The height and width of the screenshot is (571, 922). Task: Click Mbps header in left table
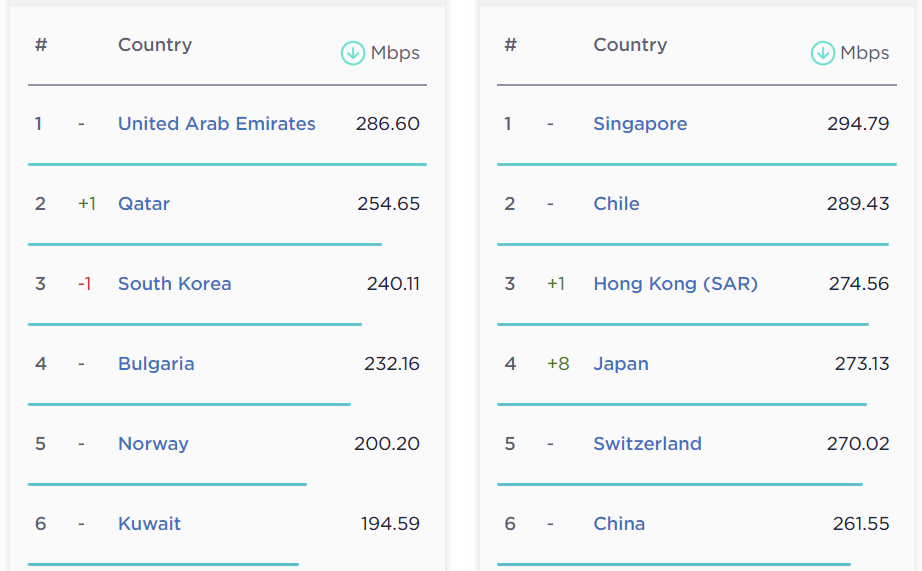click(x=395, y=53)
